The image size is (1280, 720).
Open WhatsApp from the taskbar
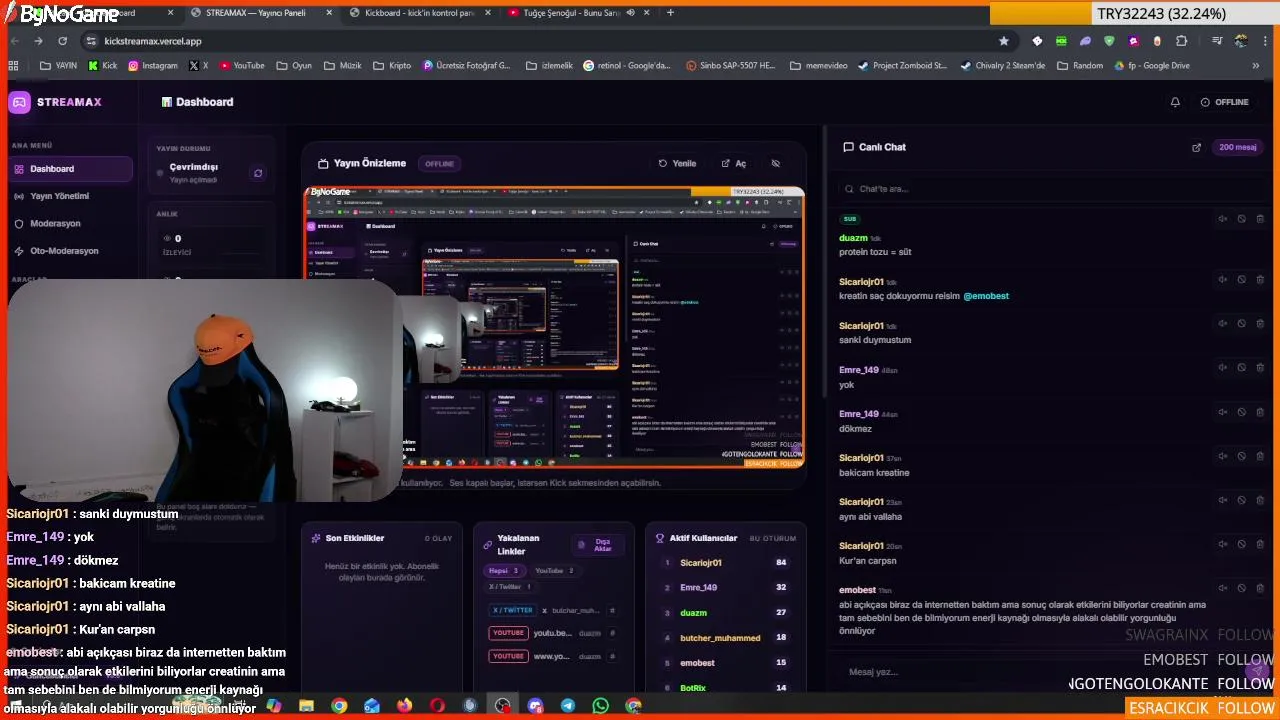600,705
